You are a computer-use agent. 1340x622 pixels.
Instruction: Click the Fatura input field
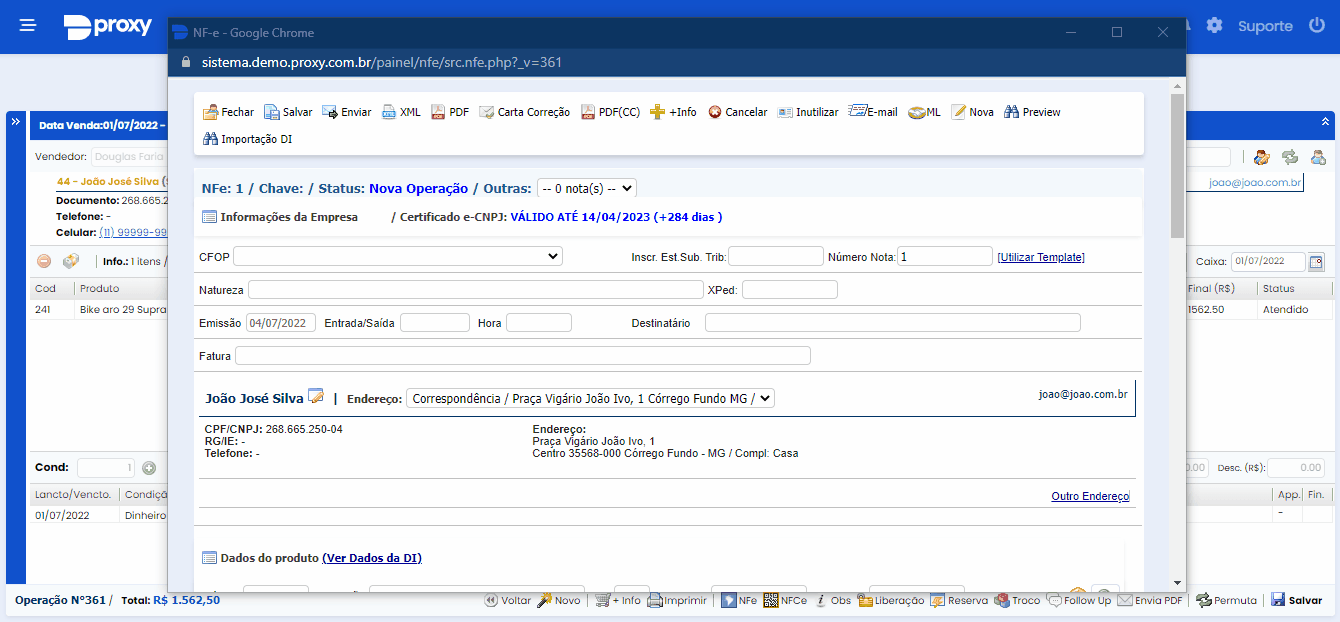click(x=523, y=355)
